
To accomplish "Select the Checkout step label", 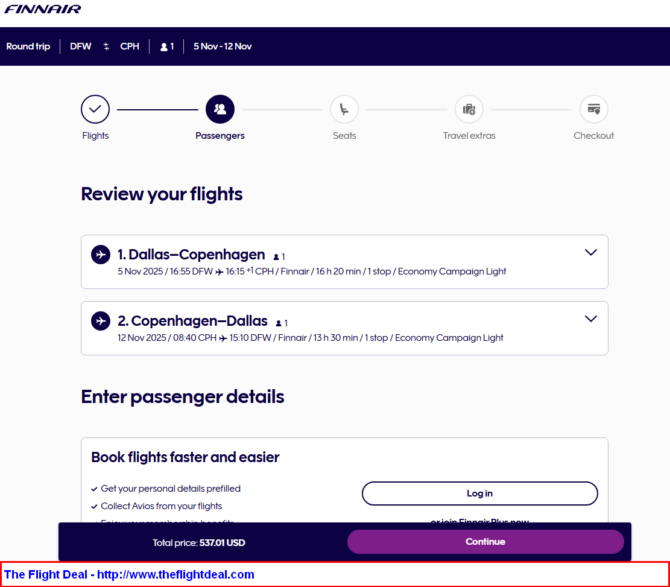I will (x=594, y=135).
